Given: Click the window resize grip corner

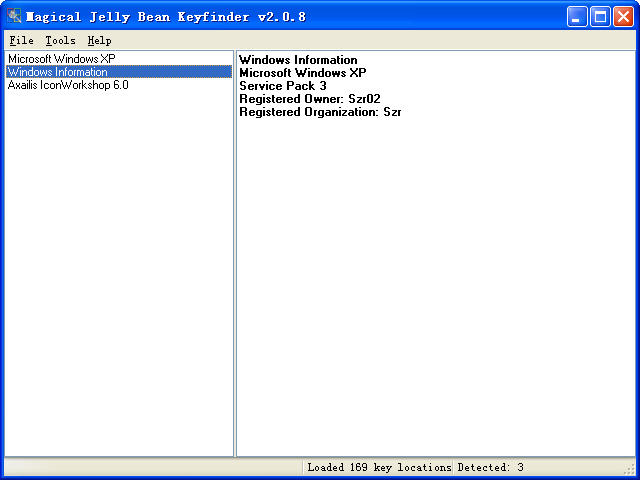Looking at the screenshot, I should [x=630, y=469].
